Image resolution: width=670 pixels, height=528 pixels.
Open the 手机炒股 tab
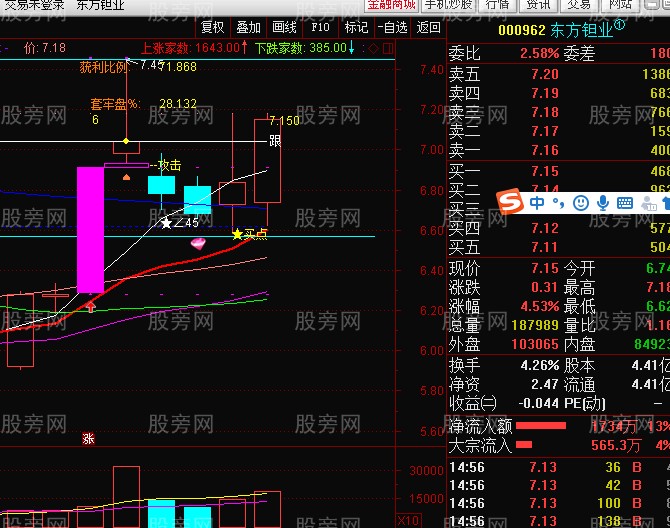click(449, 5)
